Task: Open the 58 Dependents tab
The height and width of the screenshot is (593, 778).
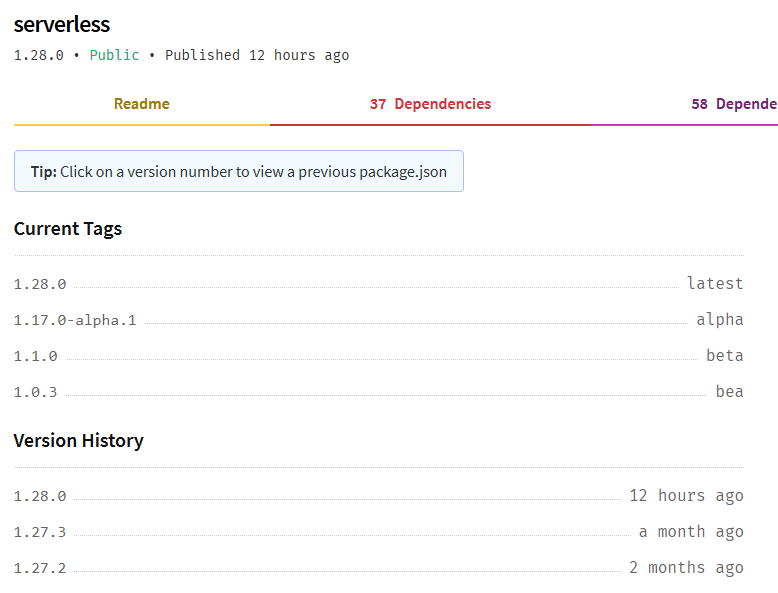Action: pos(733,104)
